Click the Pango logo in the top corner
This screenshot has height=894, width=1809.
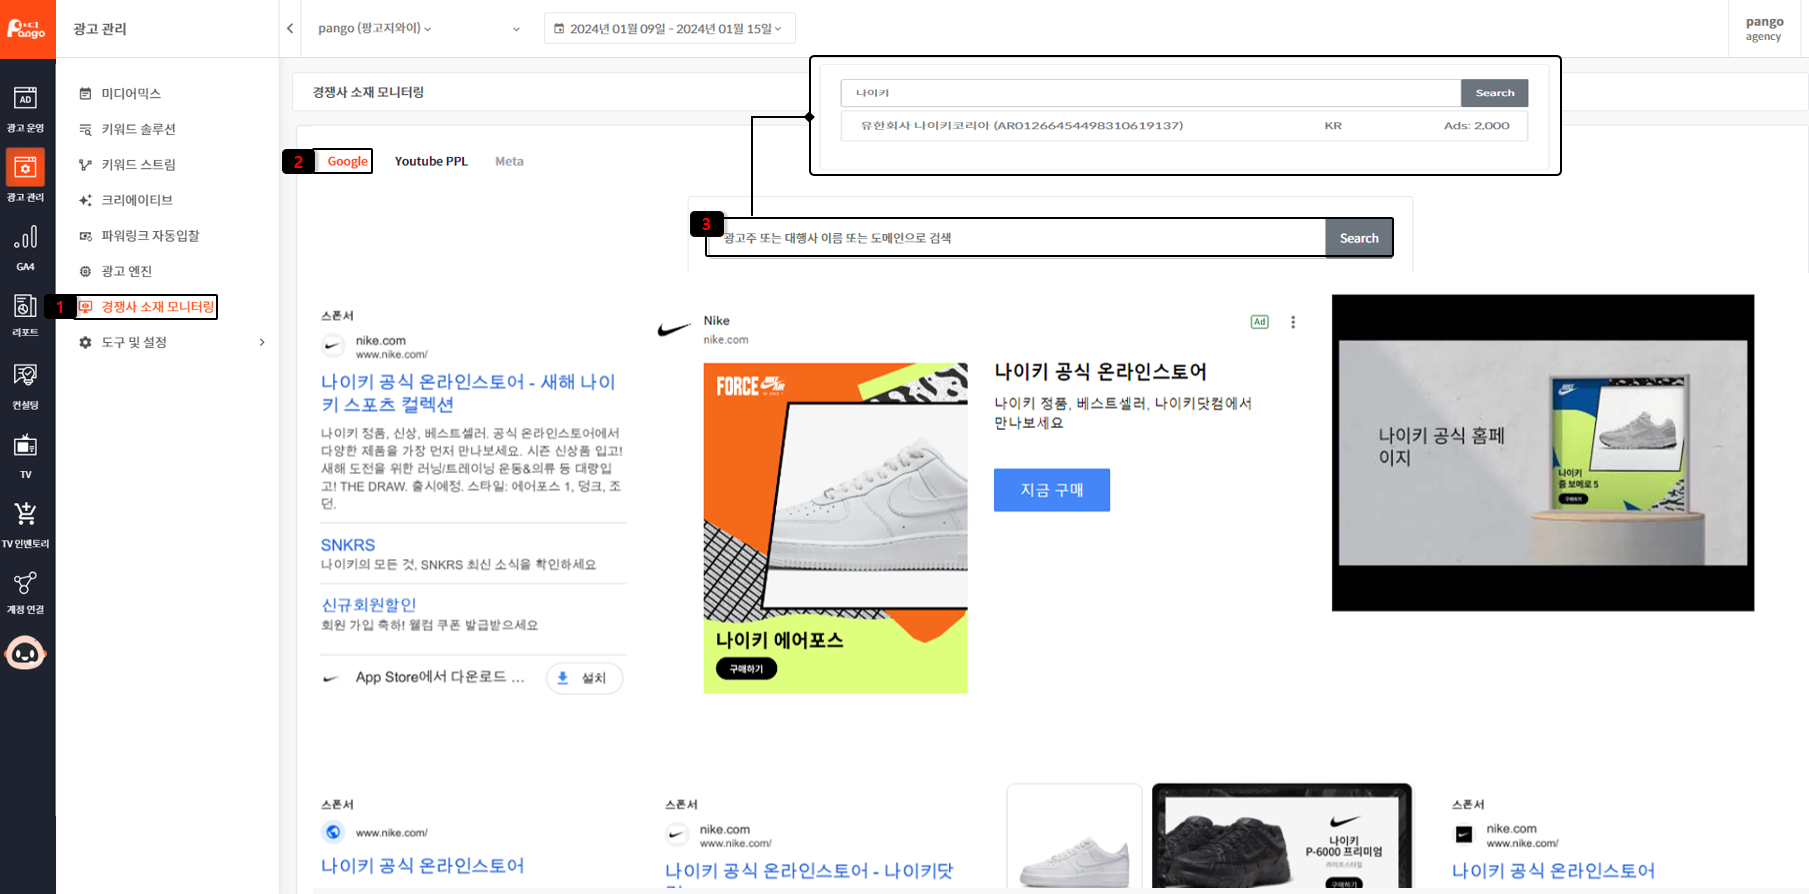click(26, 28)
